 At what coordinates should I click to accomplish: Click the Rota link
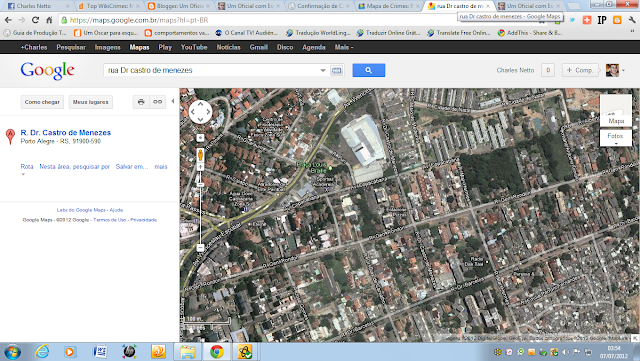coord(27,167)
